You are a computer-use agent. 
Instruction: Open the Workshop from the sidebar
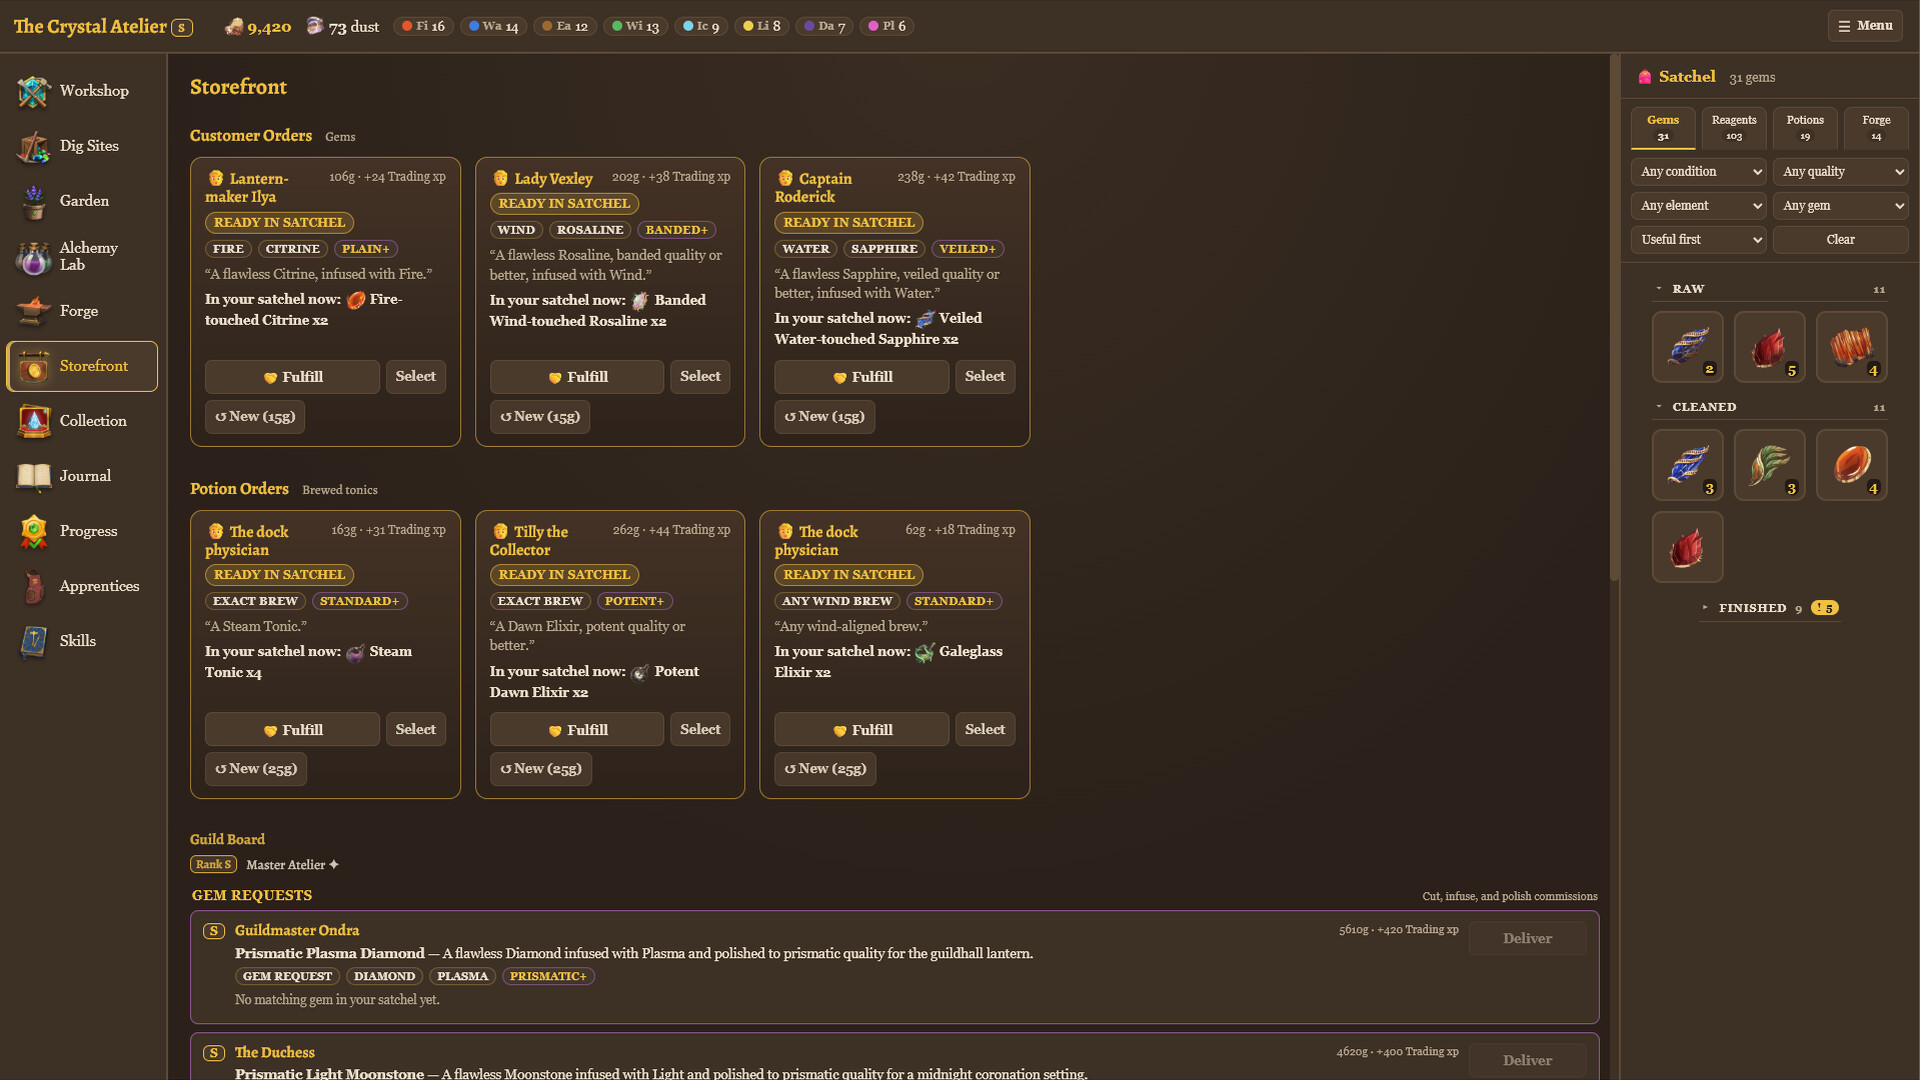[x=82, y=91]
